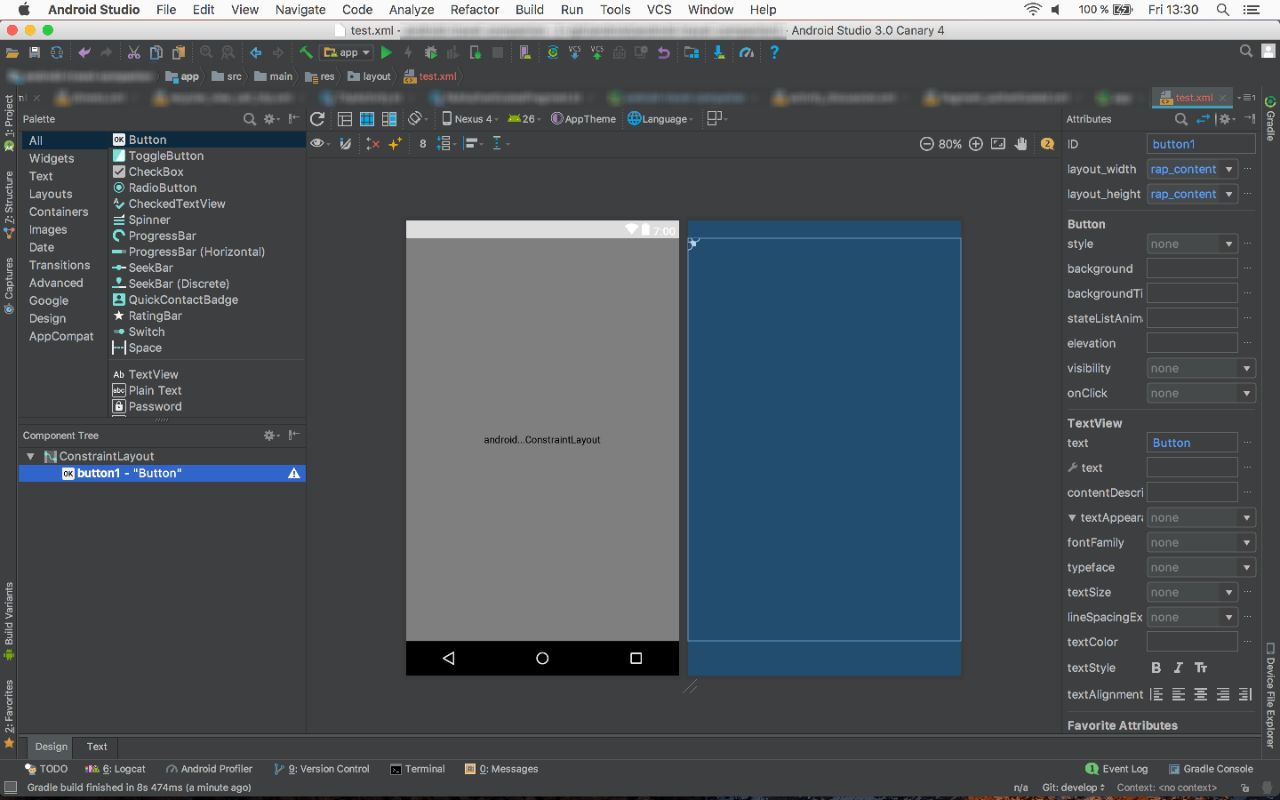Click the Infer Constraints magic wand icon
Image resolution: width=1280 pixels, height=800 pixels.
395,144
